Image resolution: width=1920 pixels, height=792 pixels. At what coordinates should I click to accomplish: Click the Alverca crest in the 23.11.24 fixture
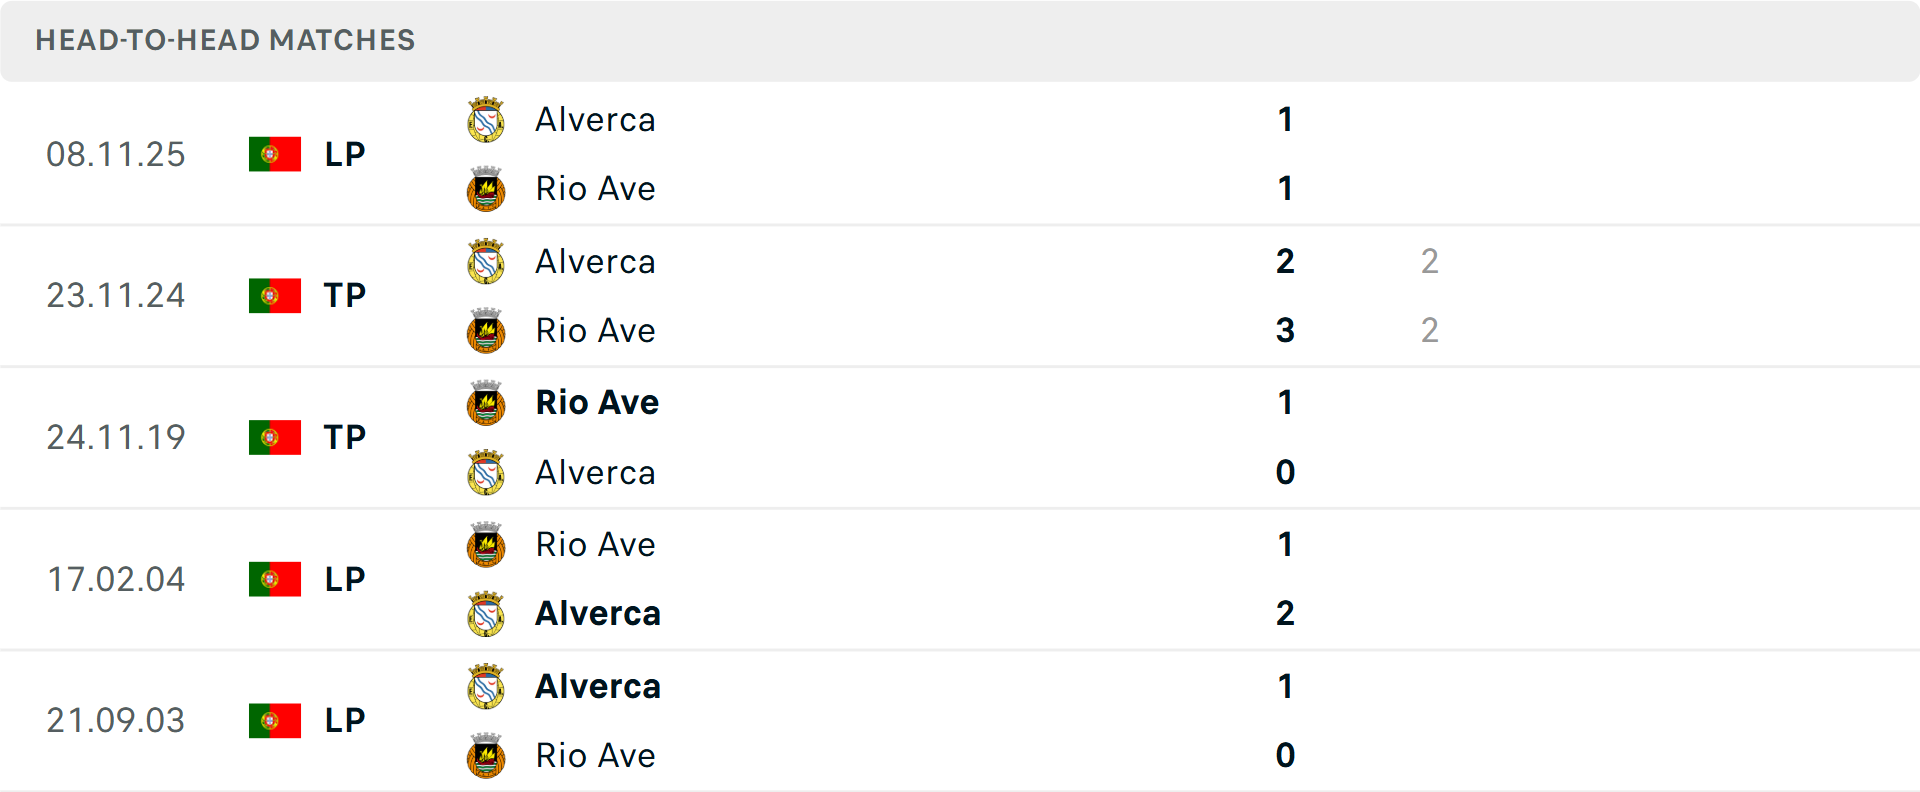(486, 261)
